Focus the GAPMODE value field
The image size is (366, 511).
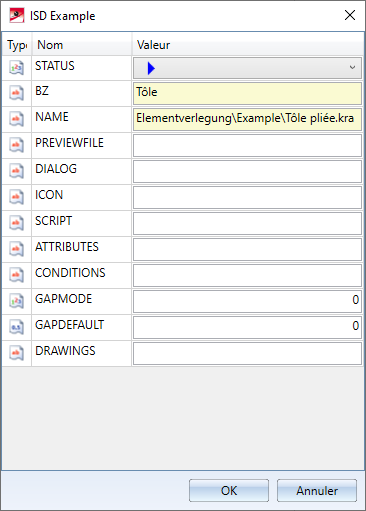(x=247, y=301)
